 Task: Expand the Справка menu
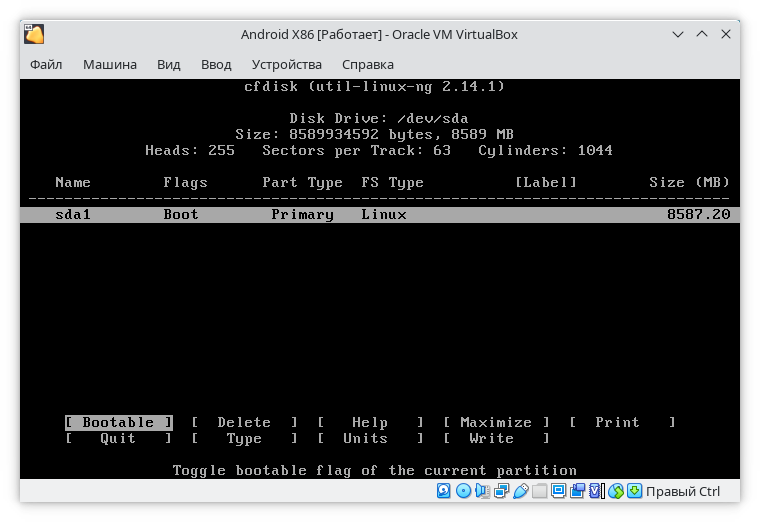tap(366, 65)
